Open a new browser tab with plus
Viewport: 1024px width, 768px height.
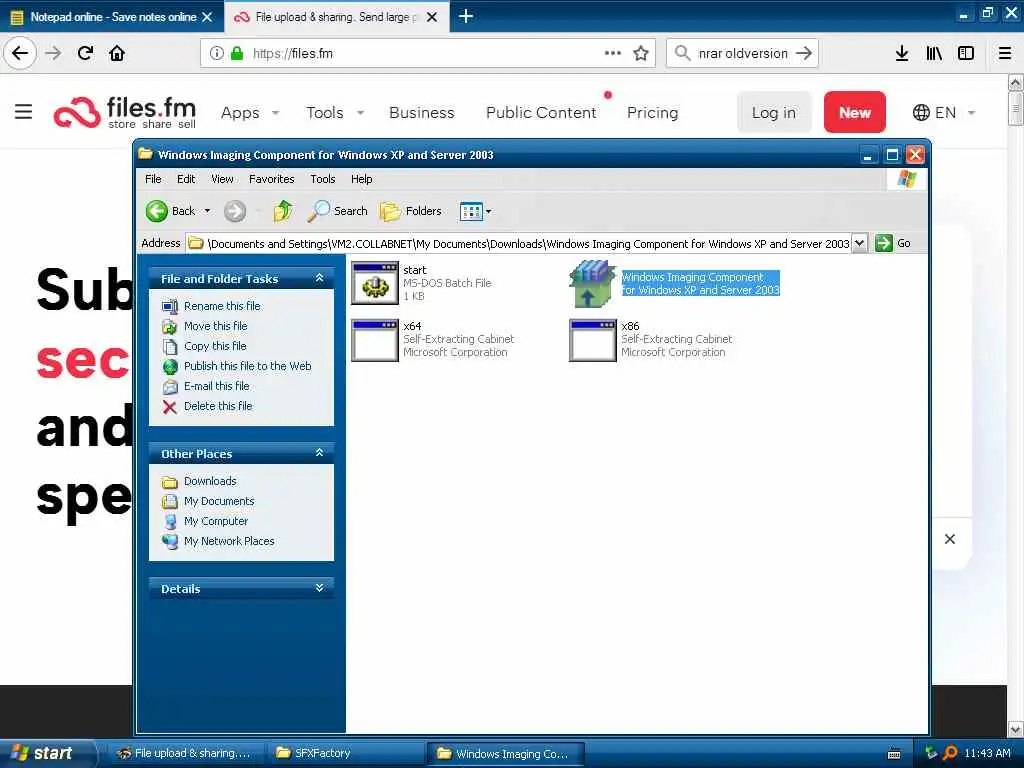pos(466,16)
